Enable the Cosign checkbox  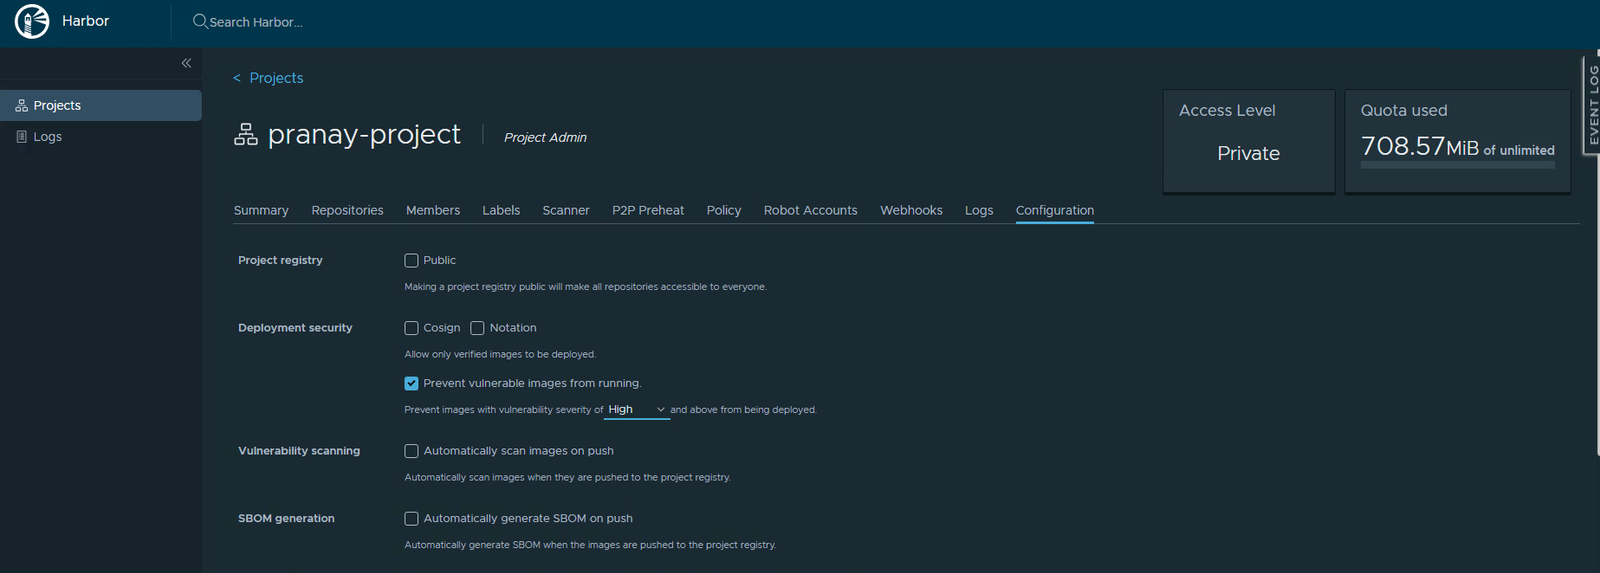[411, 328]
